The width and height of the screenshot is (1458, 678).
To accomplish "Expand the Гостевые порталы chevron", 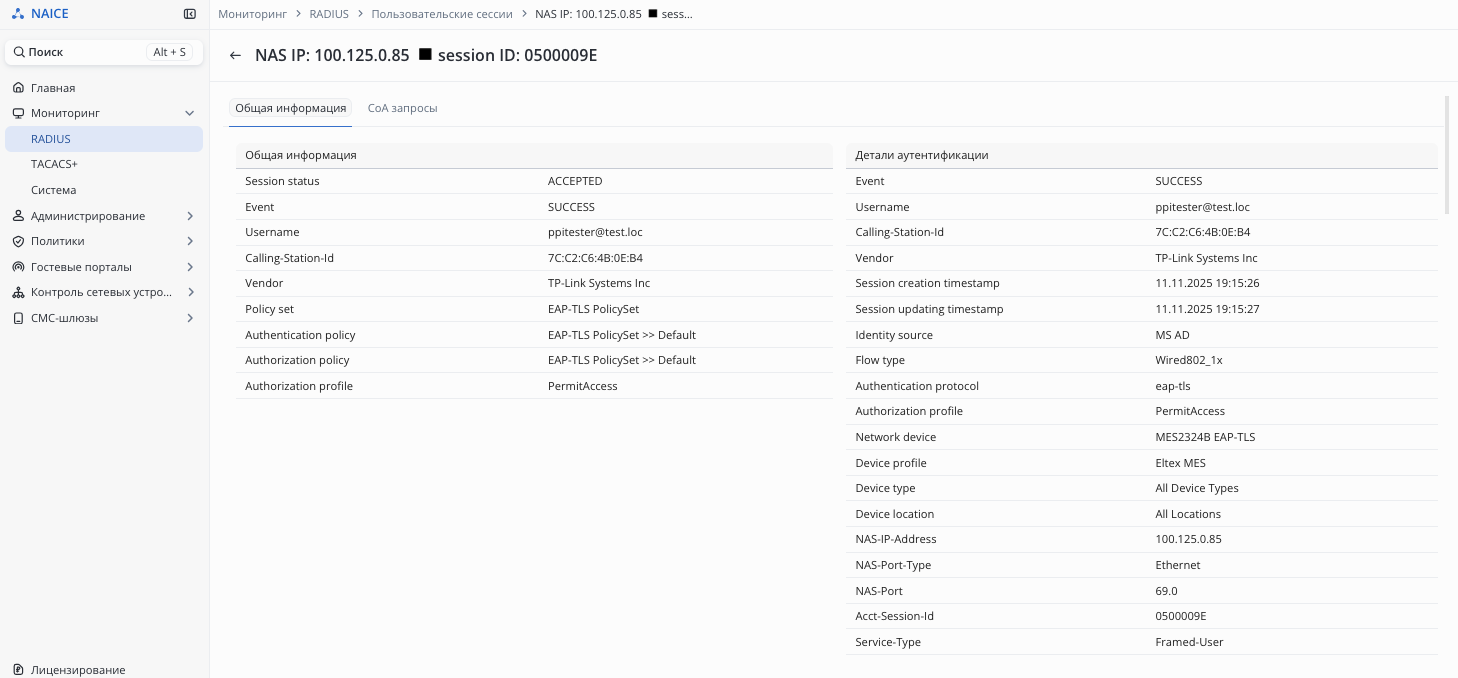I will click(x=190, y=267).
